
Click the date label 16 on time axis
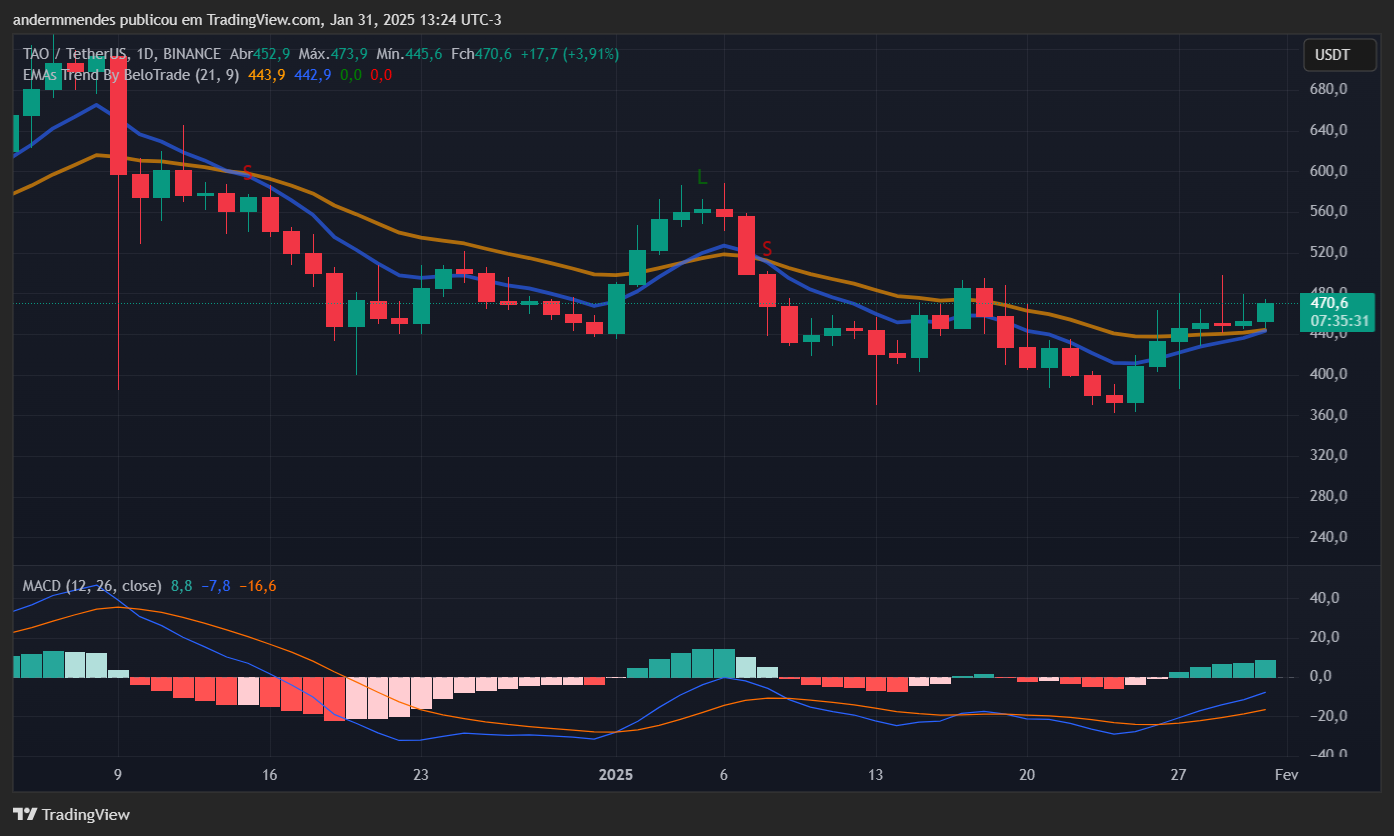tap(269, 775)
